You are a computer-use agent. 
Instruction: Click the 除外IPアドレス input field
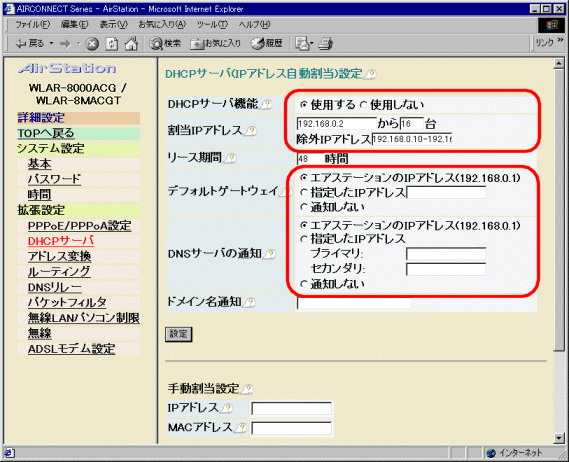click(412, 139)
